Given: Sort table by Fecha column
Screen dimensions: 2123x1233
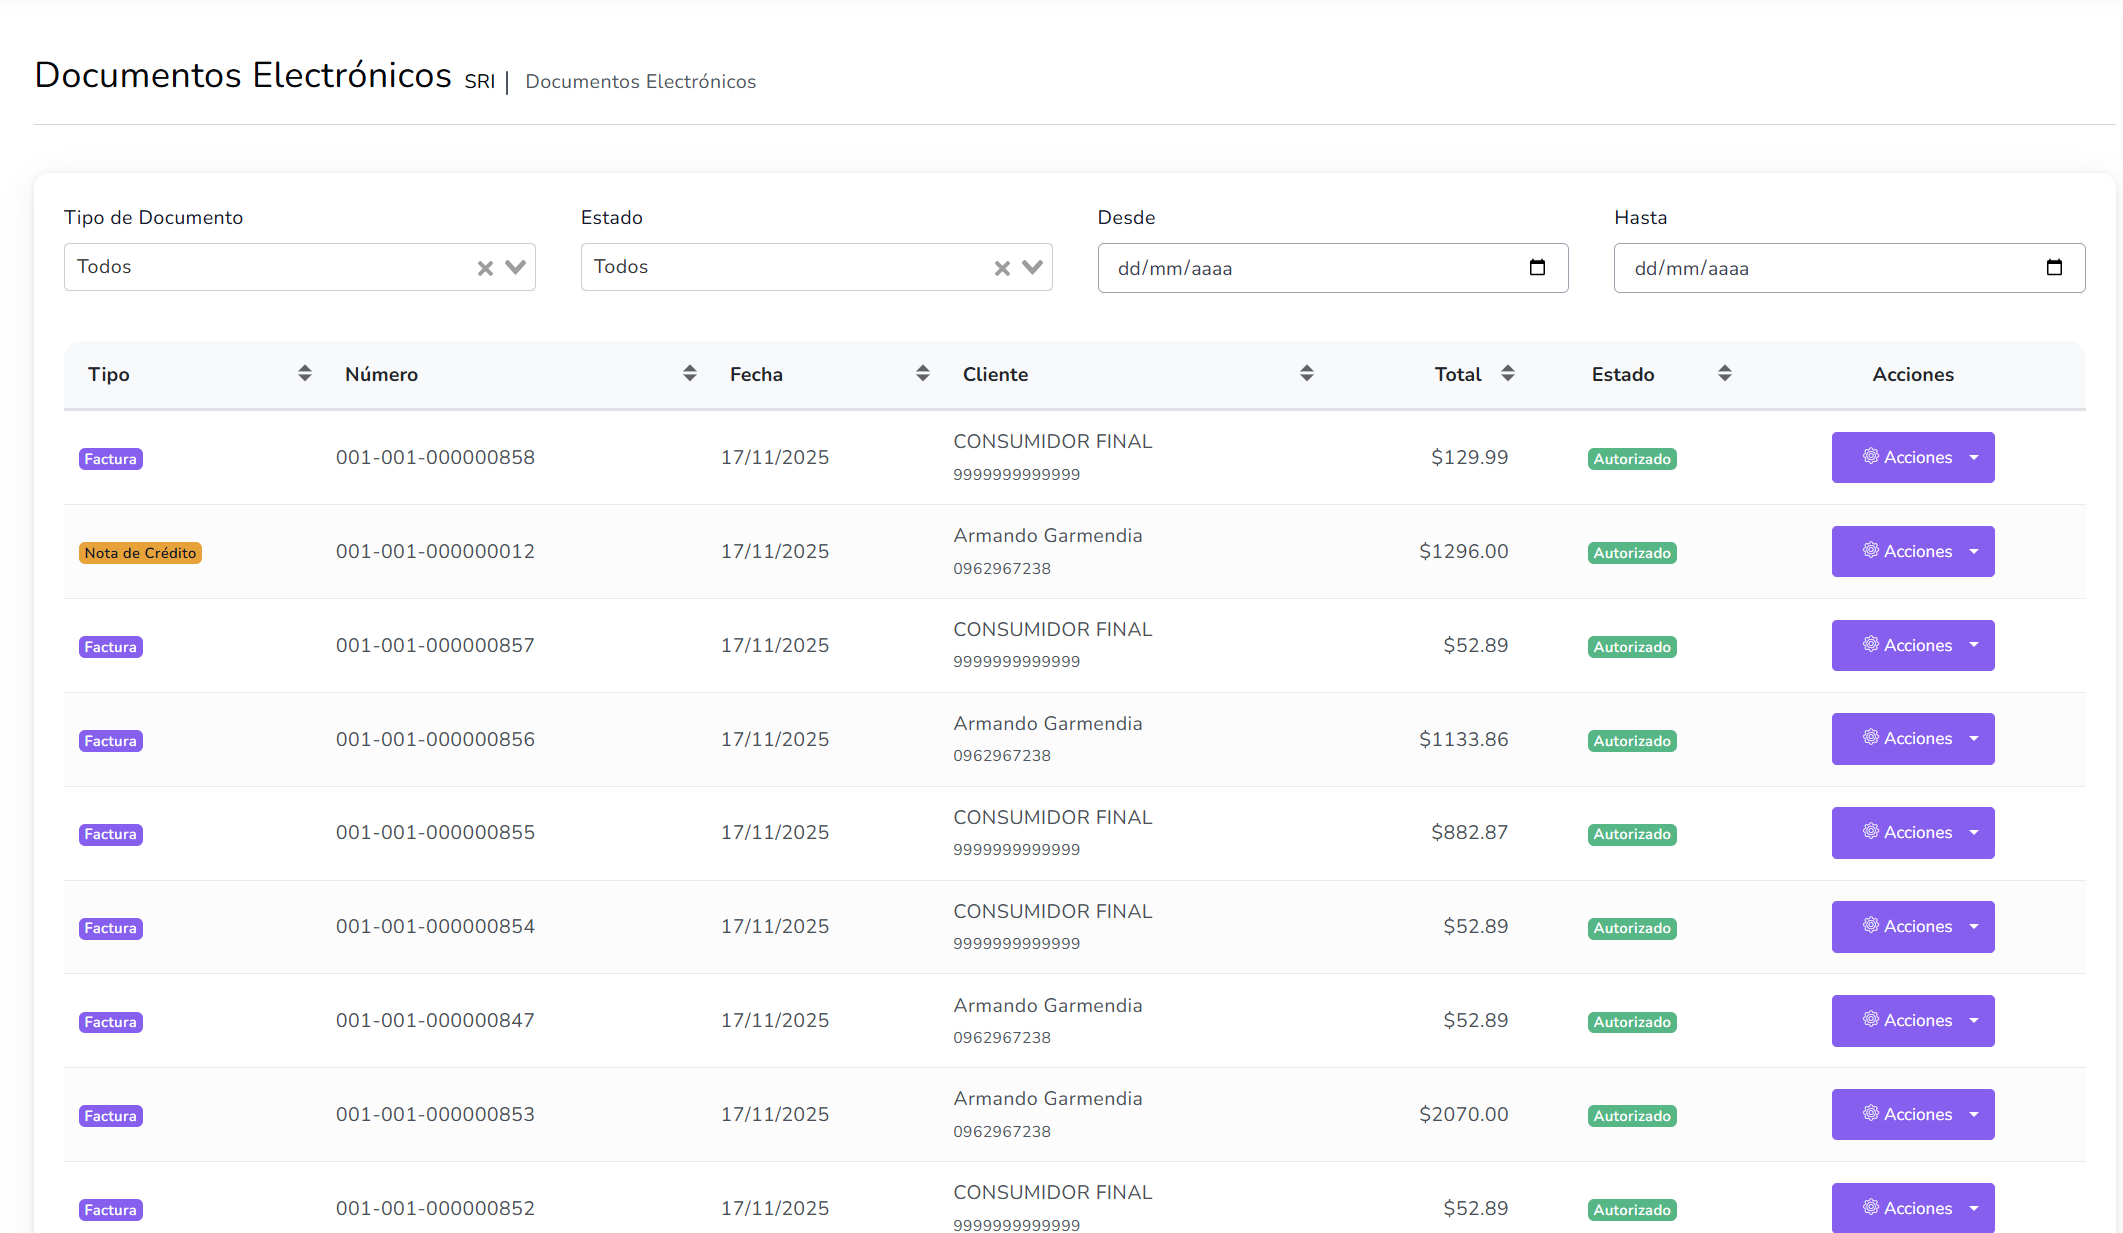Looking at the screenshot, I should [x=923, y=374].
